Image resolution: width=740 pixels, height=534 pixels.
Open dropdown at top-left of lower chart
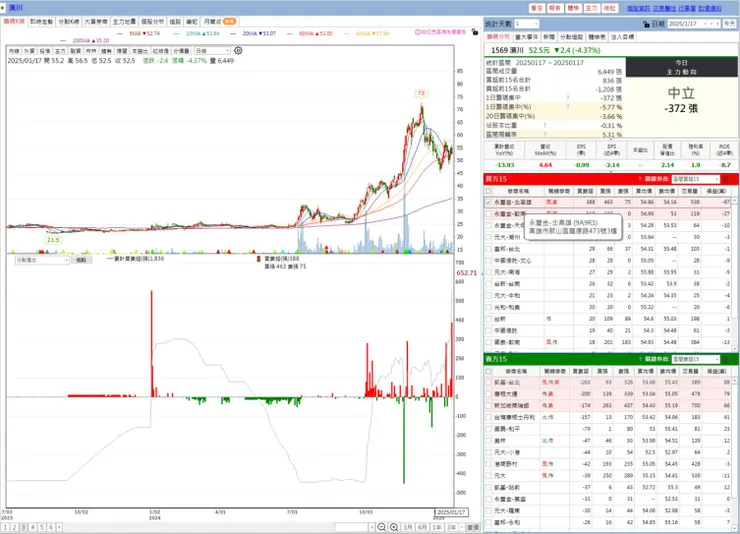(x=42, y=260)
